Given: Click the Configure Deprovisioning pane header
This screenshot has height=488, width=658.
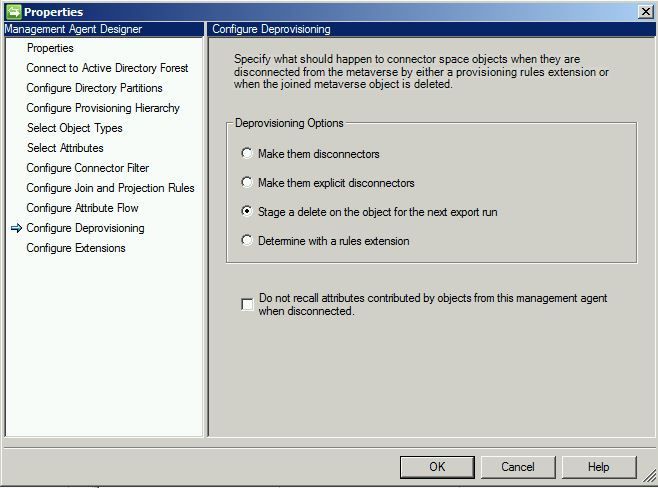Looking at the screenshot, I should click(x=431, y=29).
